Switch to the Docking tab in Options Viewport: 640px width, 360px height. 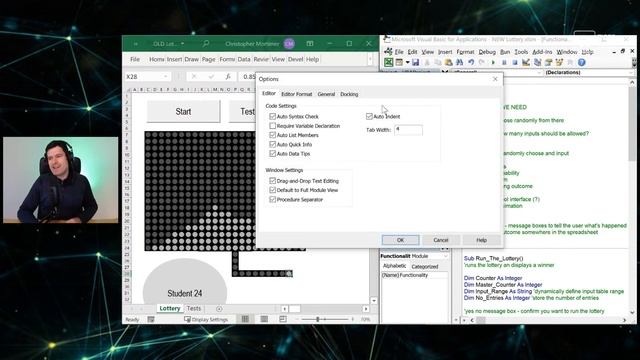click(x=349, y=94)
